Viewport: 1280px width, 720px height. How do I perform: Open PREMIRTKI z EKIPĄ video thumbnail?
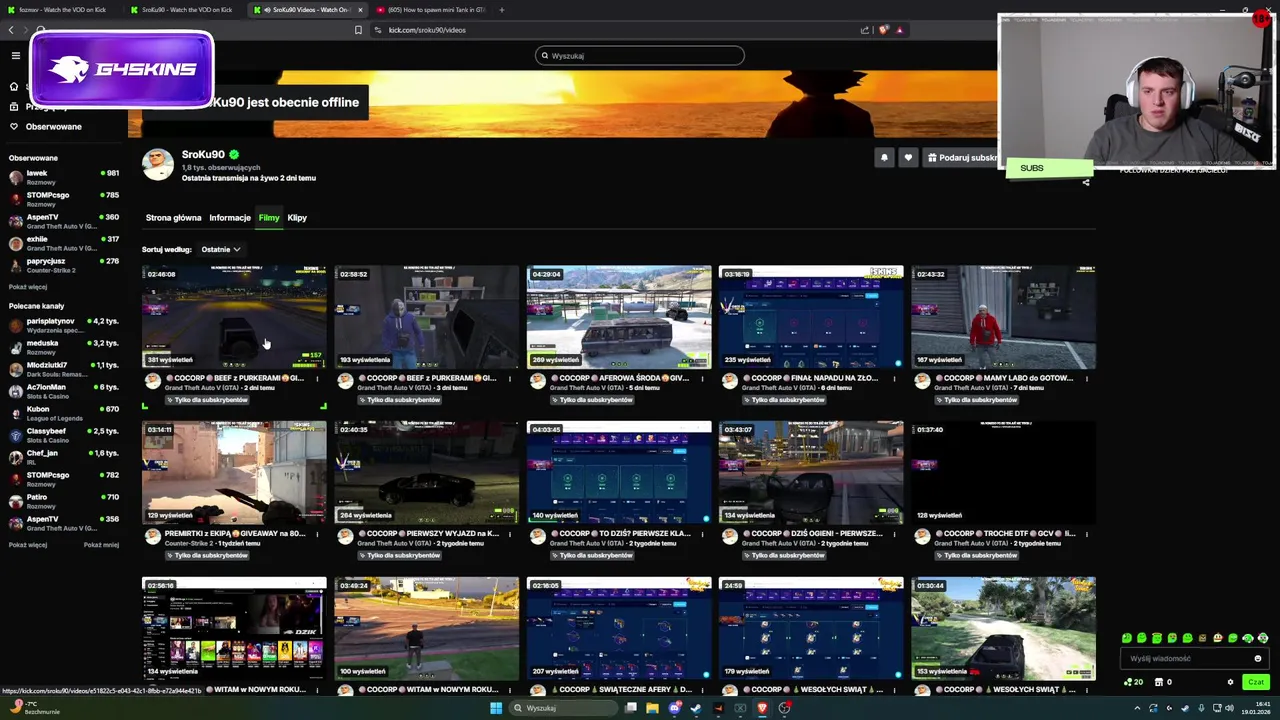234,473
